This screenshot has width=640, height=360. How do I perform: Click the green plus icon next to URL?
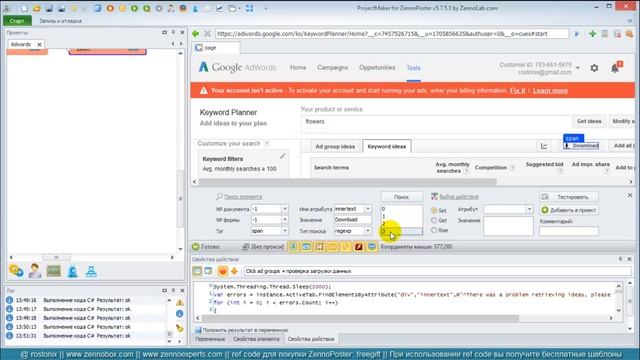point(592,34)
